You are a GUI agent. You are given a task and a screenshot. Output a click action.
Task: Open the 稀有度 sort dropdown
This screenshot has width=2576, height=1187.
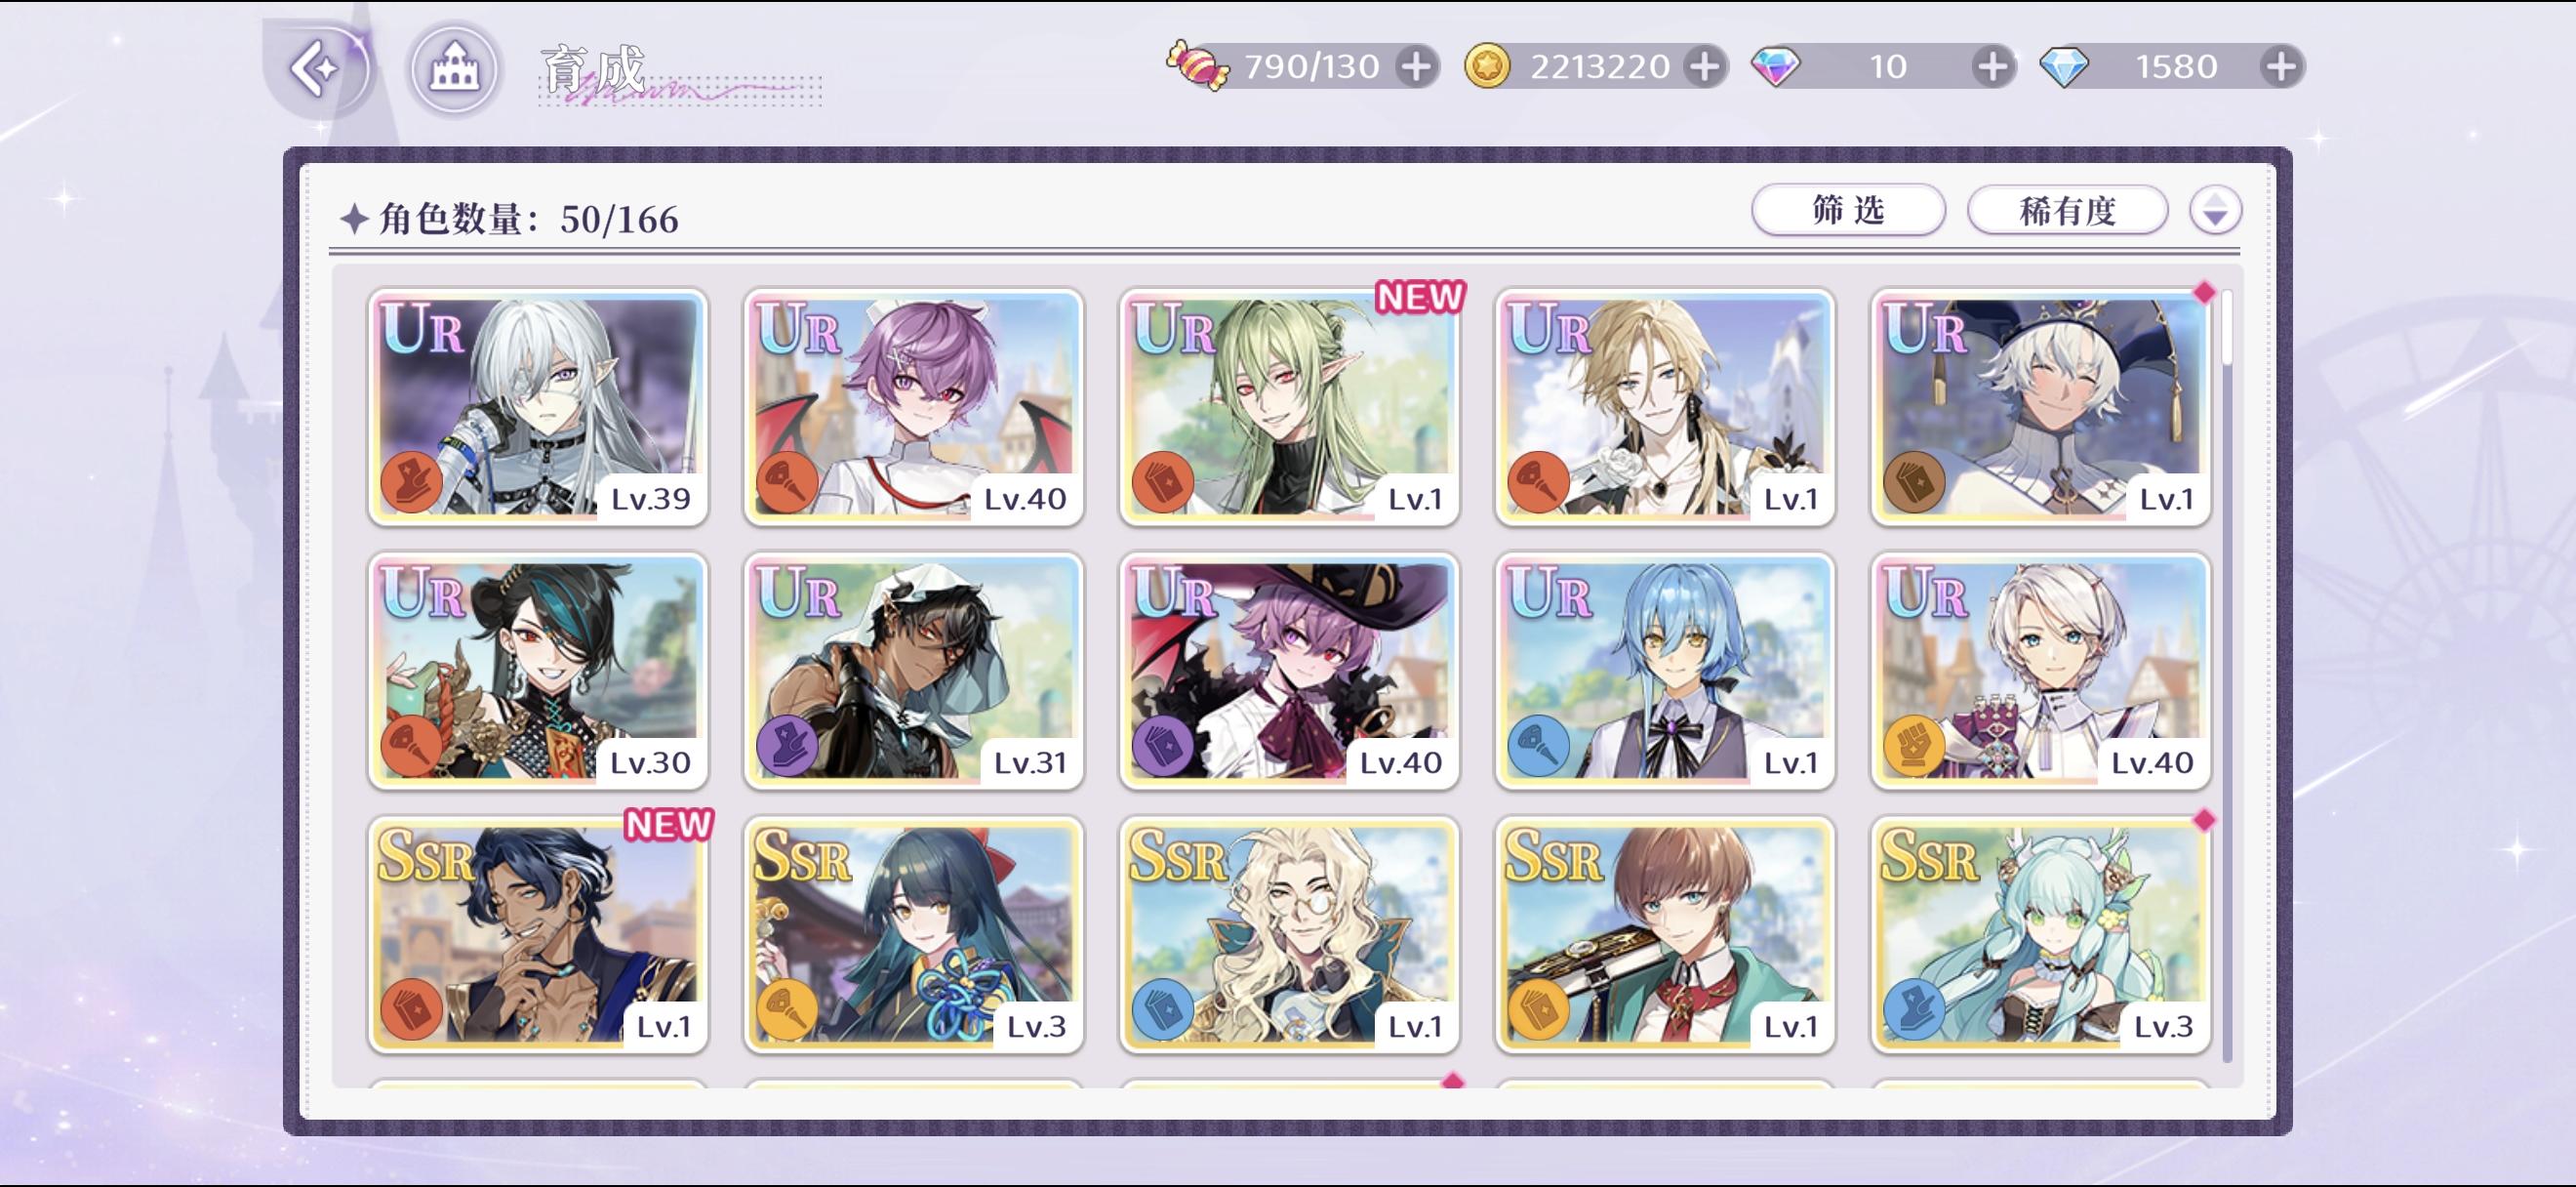tap(2067, 210)
